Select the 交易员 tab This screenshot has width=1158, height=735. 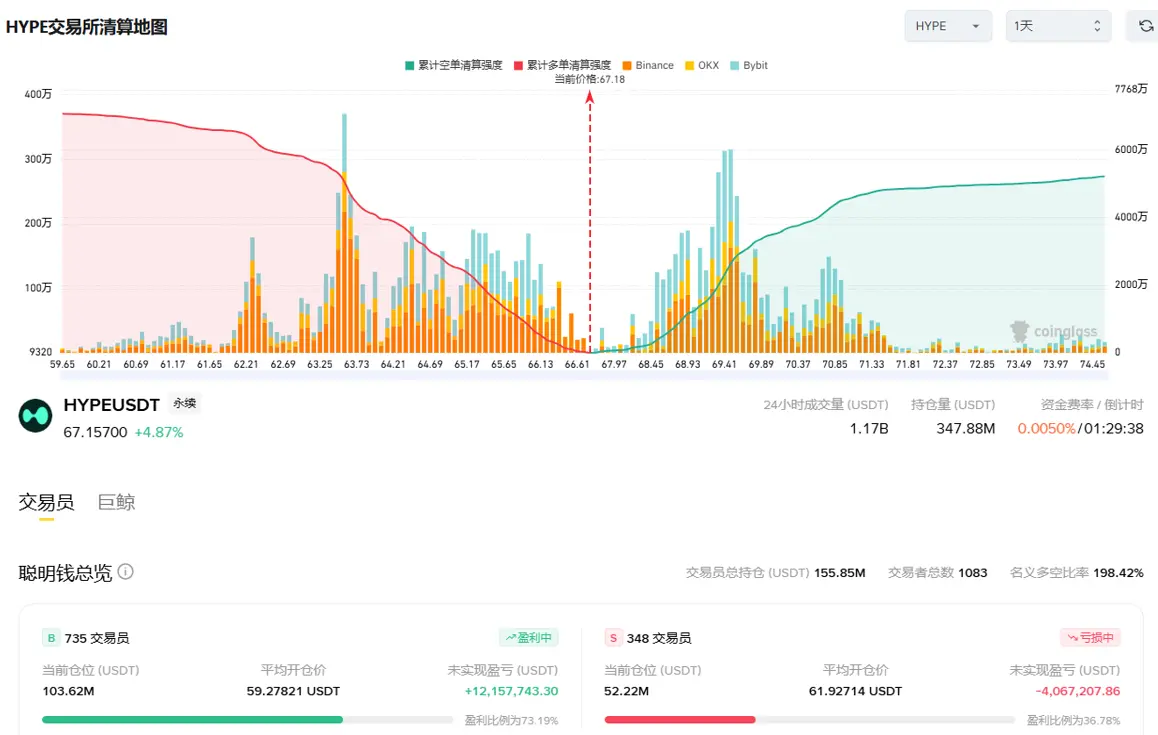coord(46,502)
